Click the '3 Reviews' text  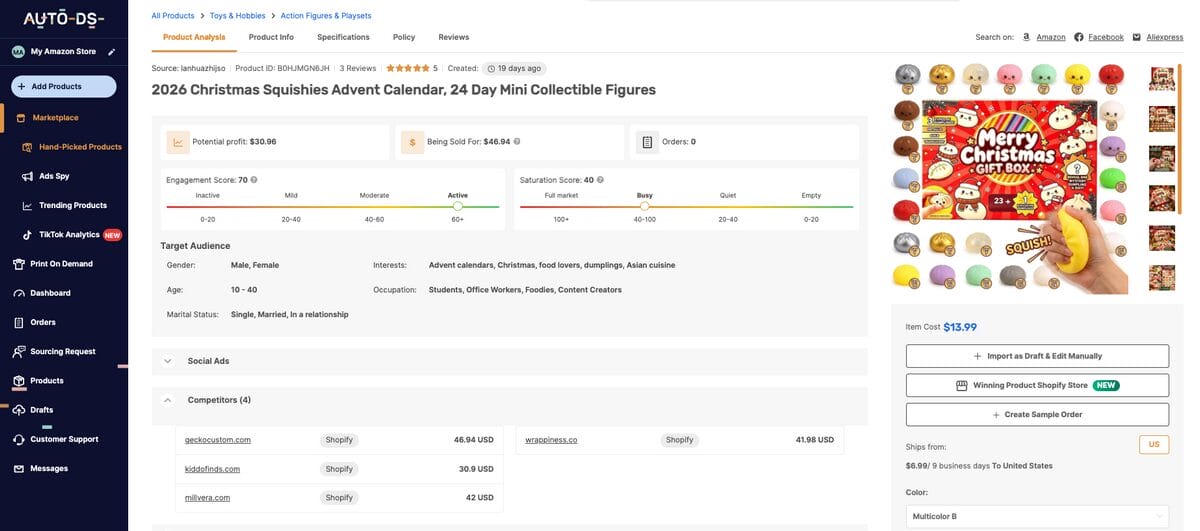tap(358, 69)
